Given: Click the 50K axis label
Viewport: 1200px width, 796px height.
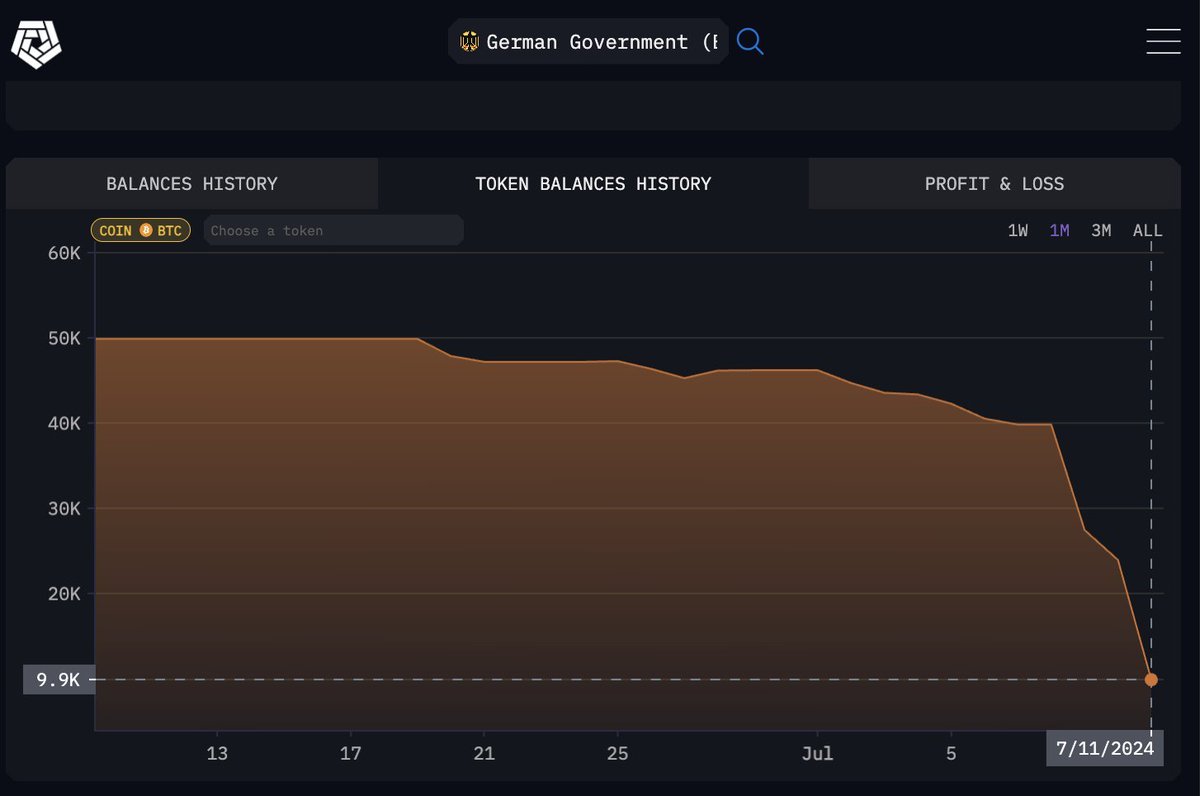Looking at the screenshot, I should pyautogui.click(x=64, y=338).
